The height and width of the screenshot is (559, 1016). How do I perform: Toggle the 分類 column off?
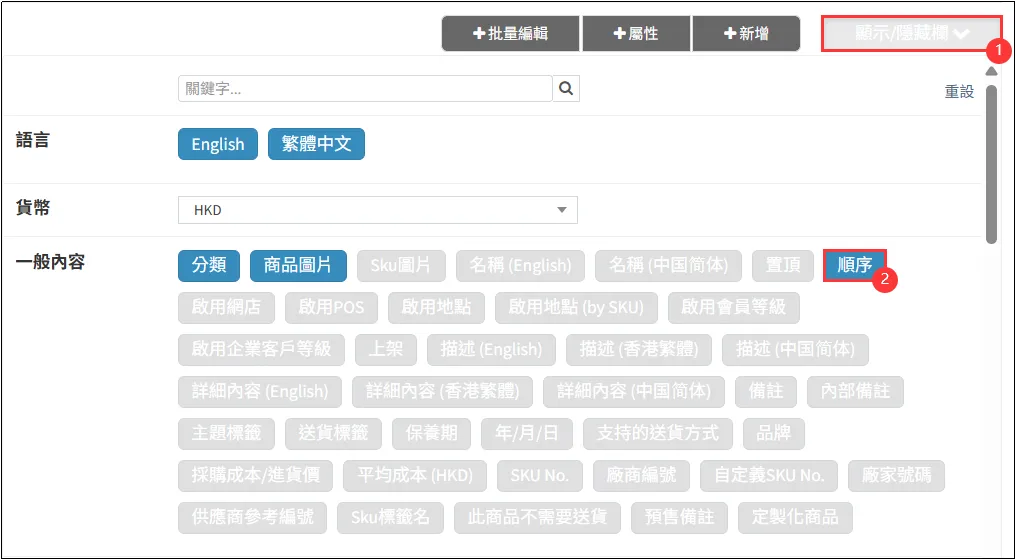click(x=209, y=265)
